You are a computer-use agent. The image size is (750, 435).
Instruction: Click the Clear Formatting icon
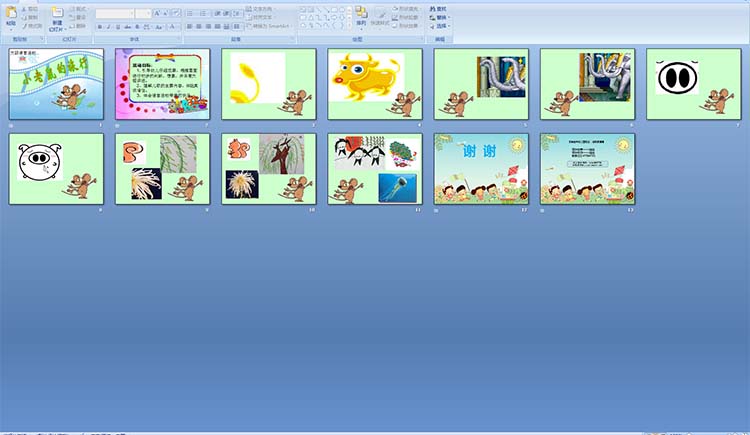tap(176, 13)
